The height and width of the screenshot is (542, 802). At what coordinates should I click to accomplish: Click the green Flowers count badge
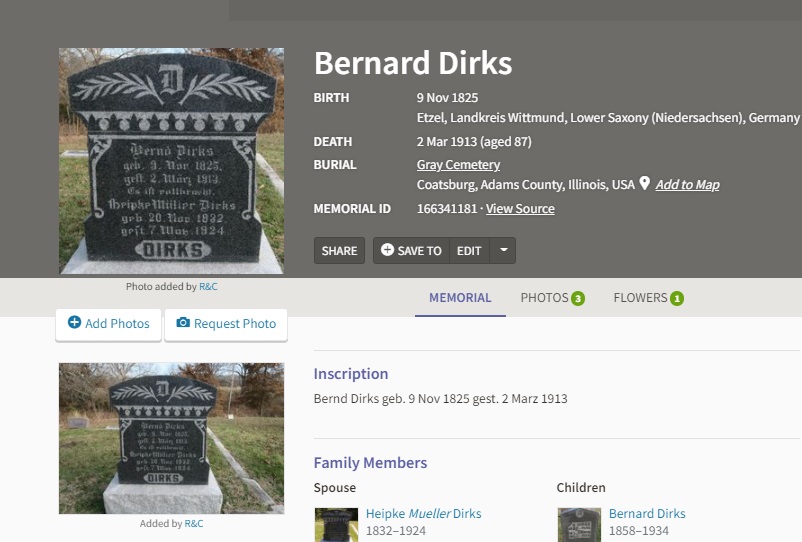(x=677, y=298)
